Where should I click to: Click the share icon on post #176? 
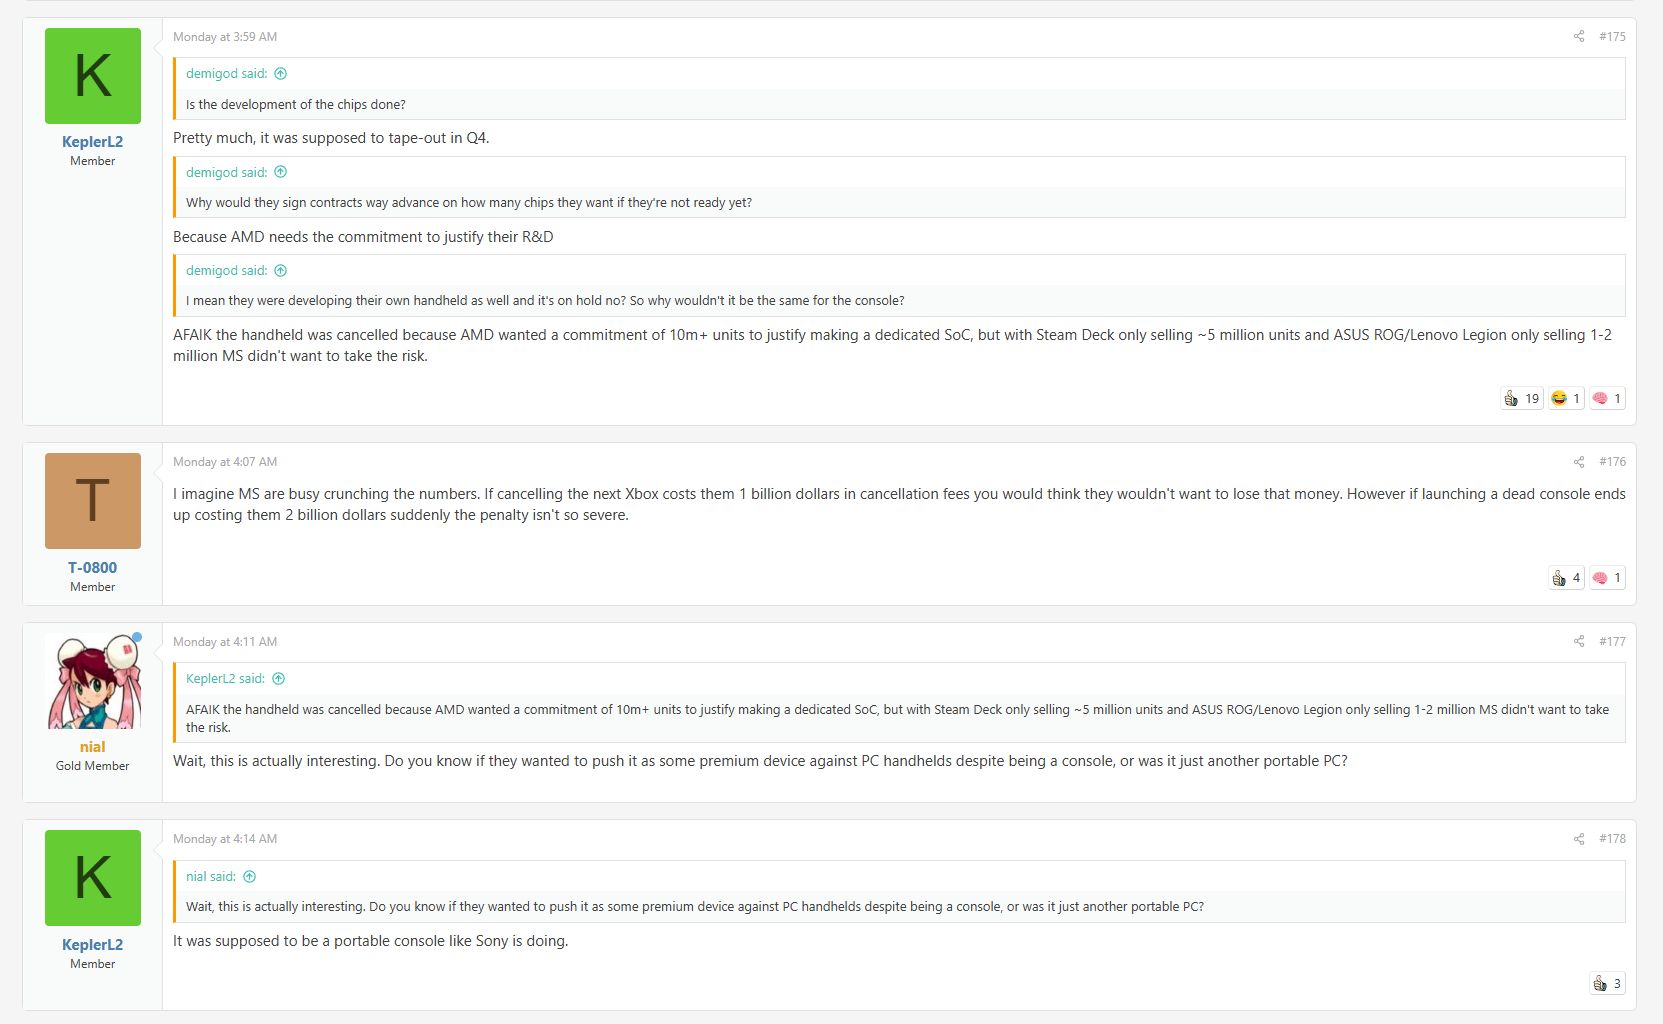(1579, 462)
